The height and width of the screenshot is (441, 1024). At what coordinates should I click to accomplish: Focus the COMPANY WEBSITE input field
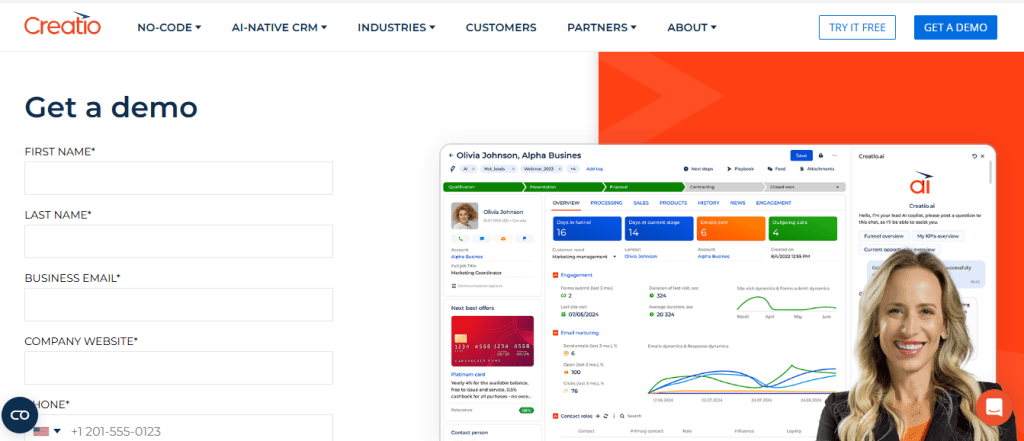(x=178, y=368)
